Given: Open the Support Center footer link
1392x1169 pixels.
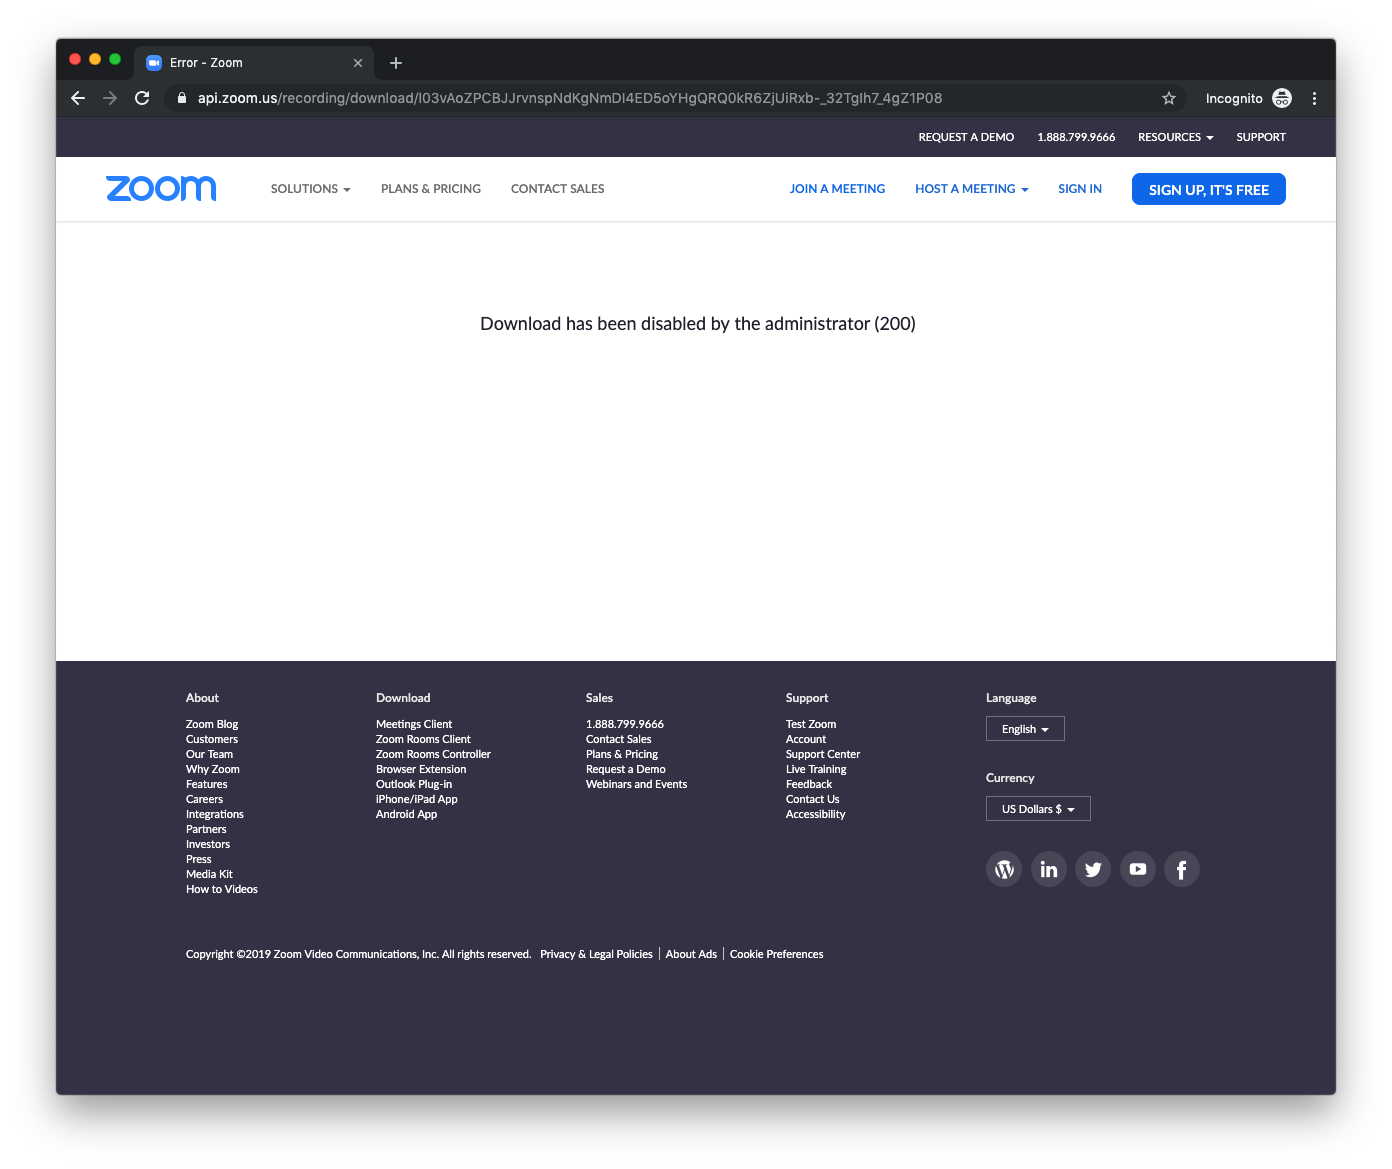Looking at the screenshot, I should pos(823,754).
